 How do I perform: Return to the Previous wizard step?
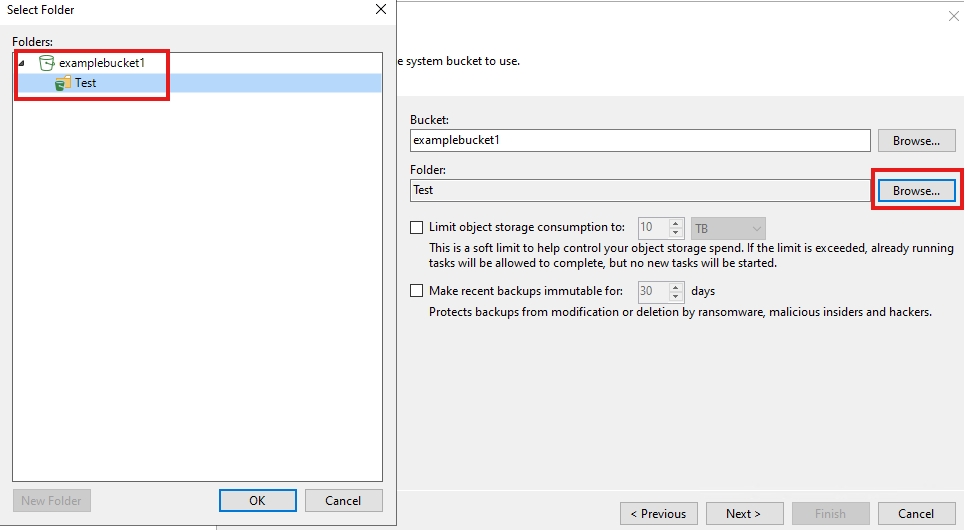coord(658,513)
